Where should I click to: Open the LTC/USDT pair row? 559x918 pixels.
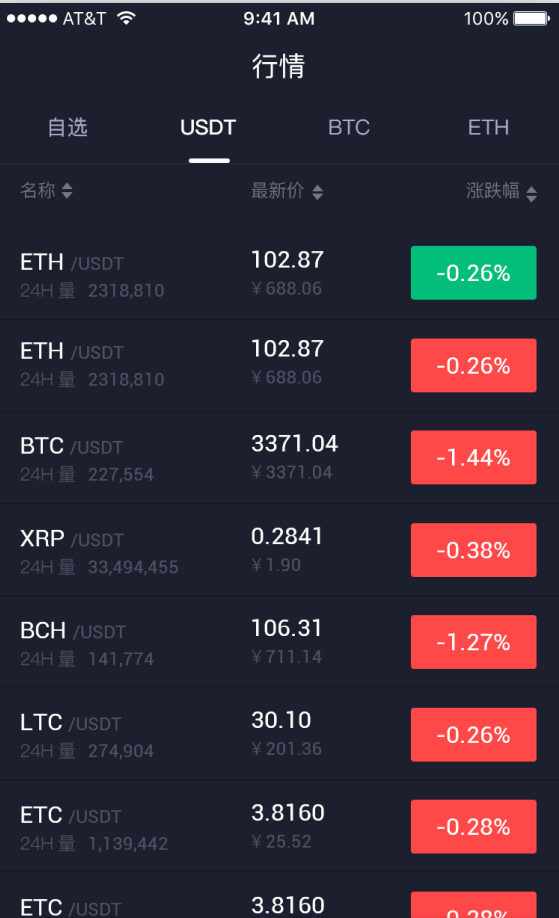point(279,734)
